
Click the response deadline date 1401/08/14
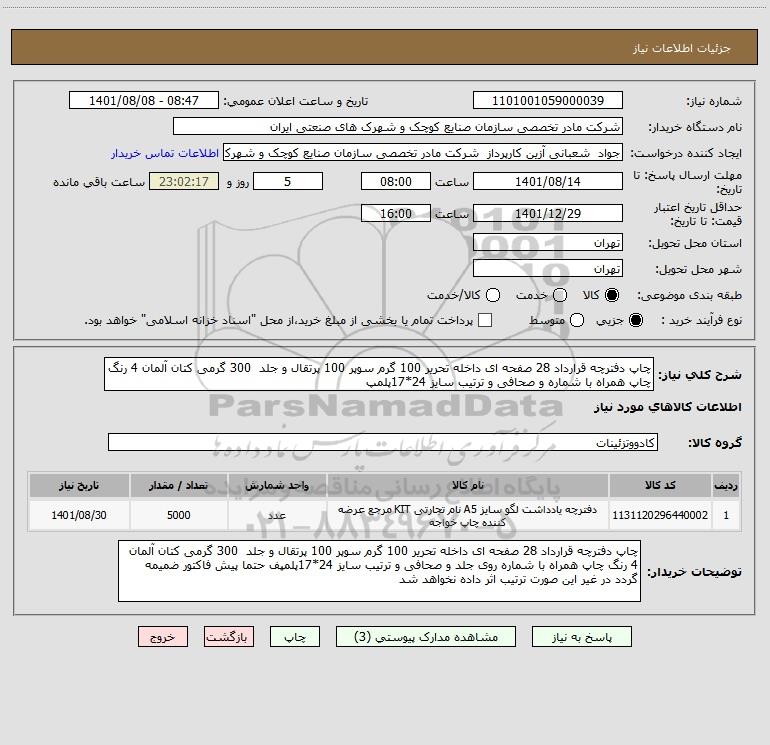pyautogui.click(x=548, y=181)
